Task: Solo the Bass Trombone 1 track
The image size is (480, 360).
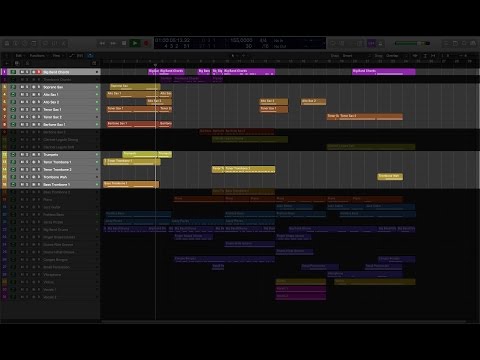Action: click(27, 185)
